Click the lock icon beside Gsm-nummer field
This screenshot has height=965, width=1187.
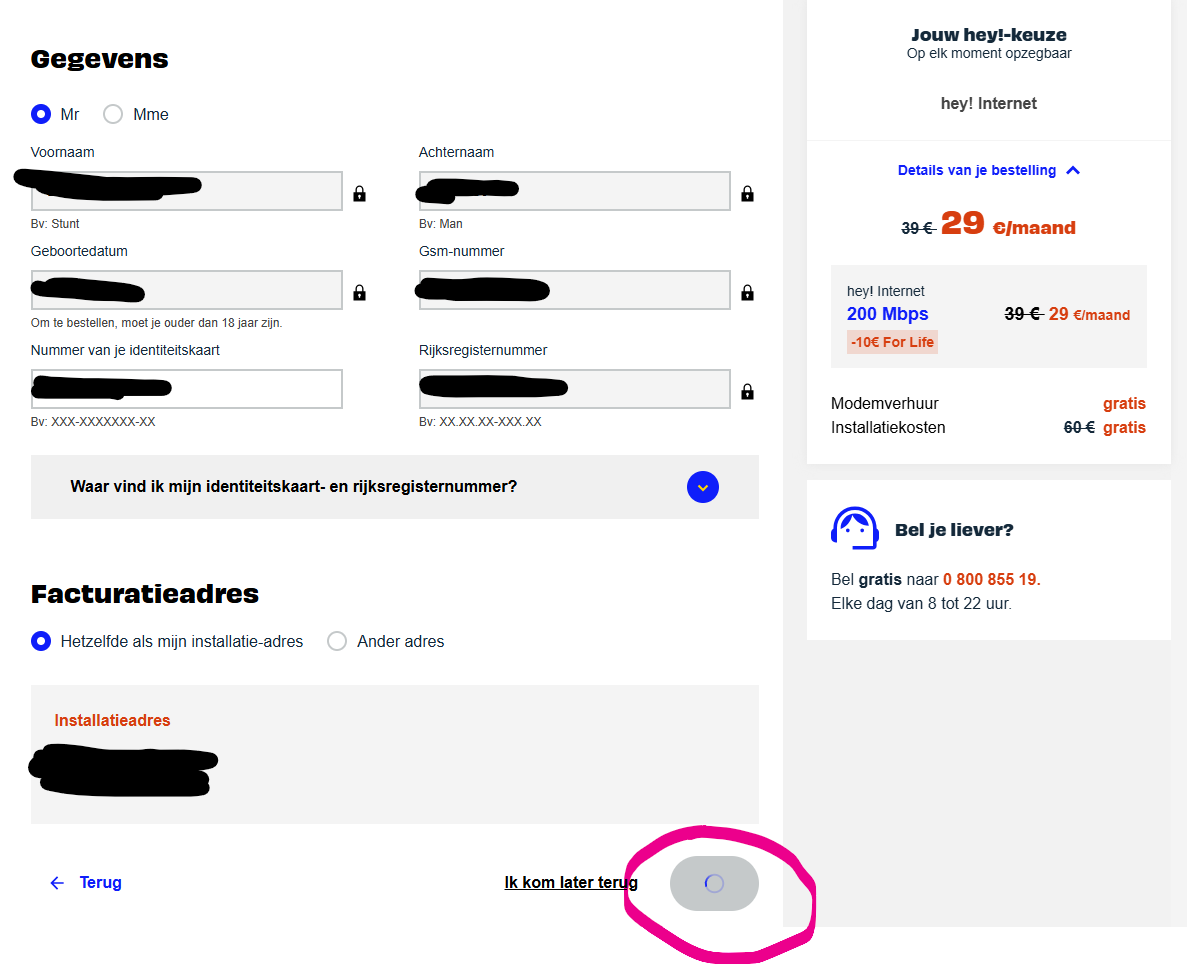click(747, 293)
